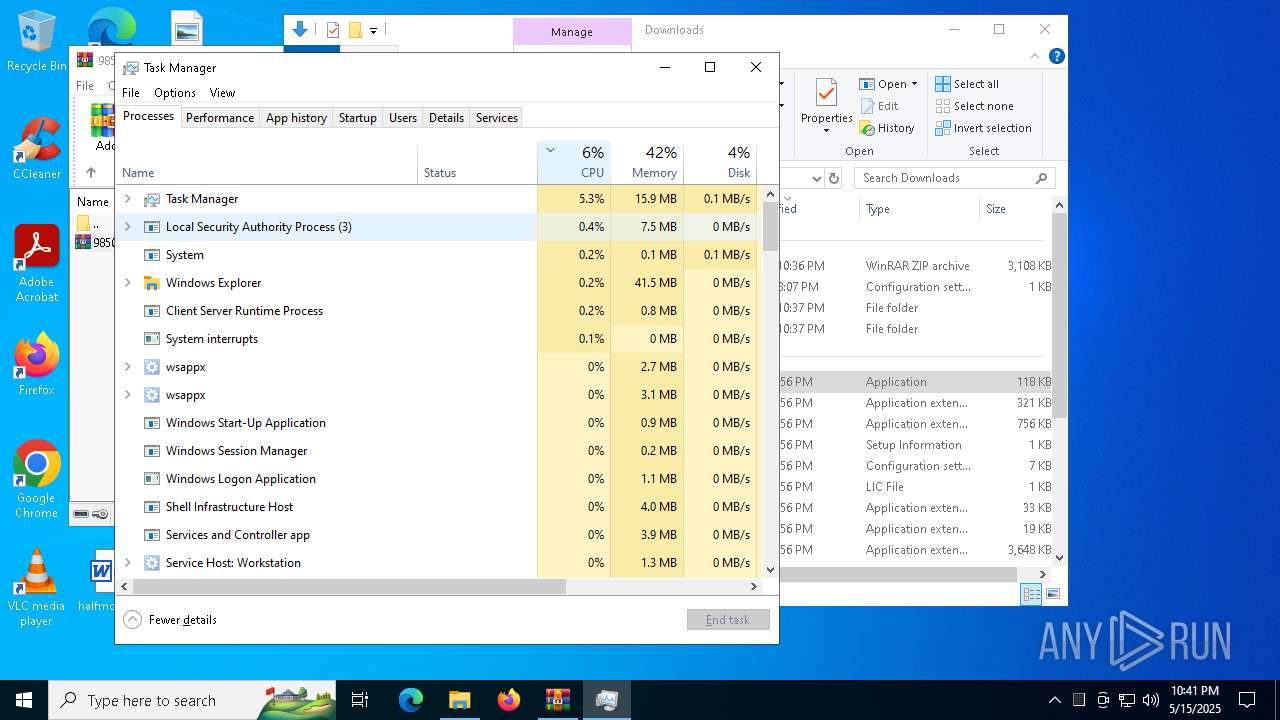Click the Fewer details arrow icon
This screenshot has height=720, width=1280.
coord(132,620)
